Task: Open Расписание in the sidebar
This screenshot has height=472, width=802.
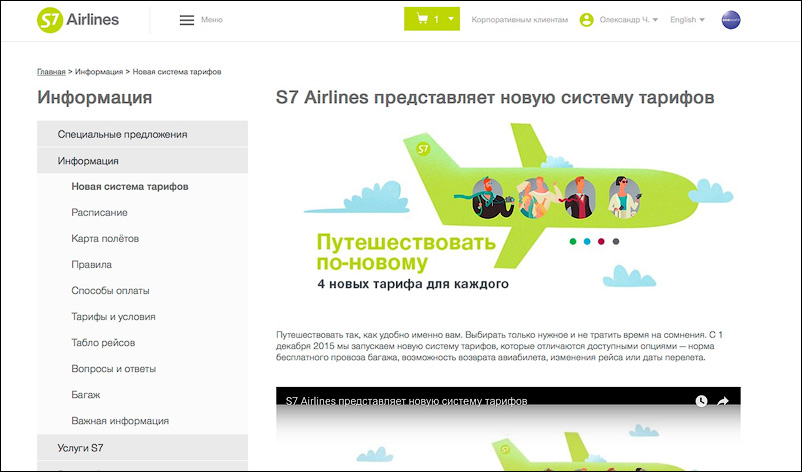Action: (x=99, y=212)
